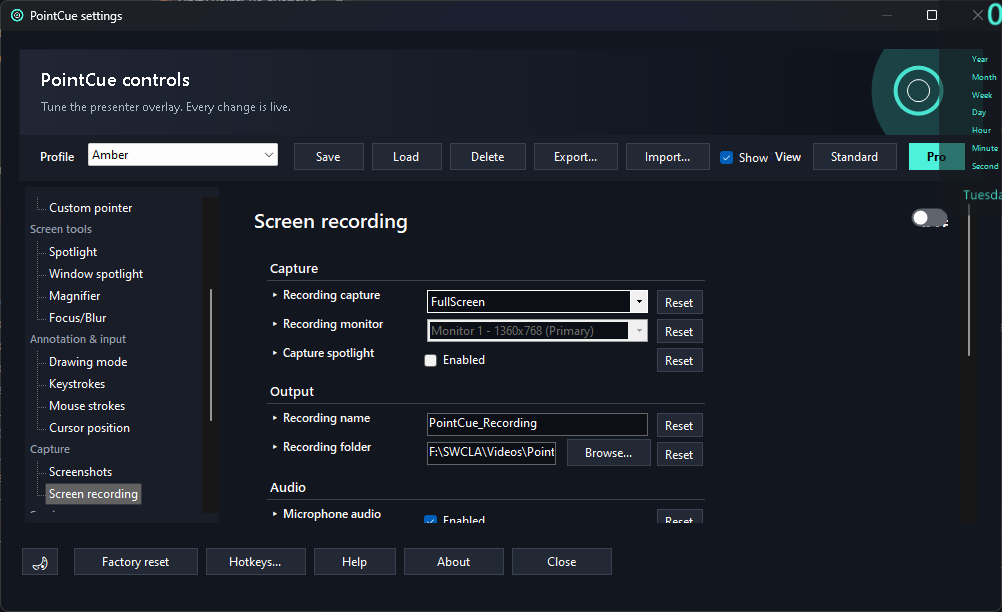1002x612 pixels.
Task: Toggle the Microphone audio Enabled checkbox
Action: 431,519
